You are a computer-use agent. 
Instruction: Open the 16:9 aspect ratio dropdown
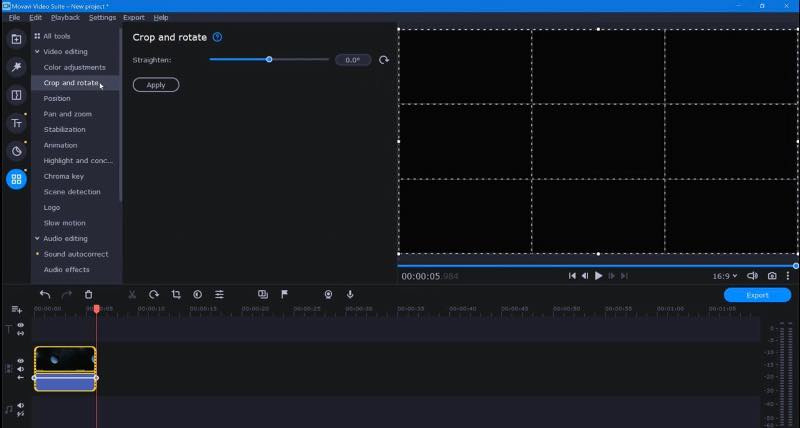(x=727, y=276)
